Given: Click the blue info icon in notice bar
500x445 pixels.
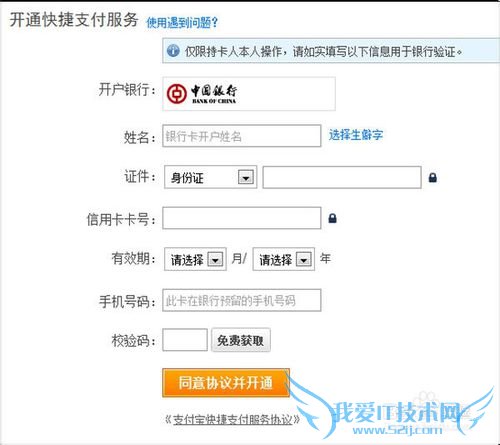Looking at the screenshot, I should click(x=173, y=51).
